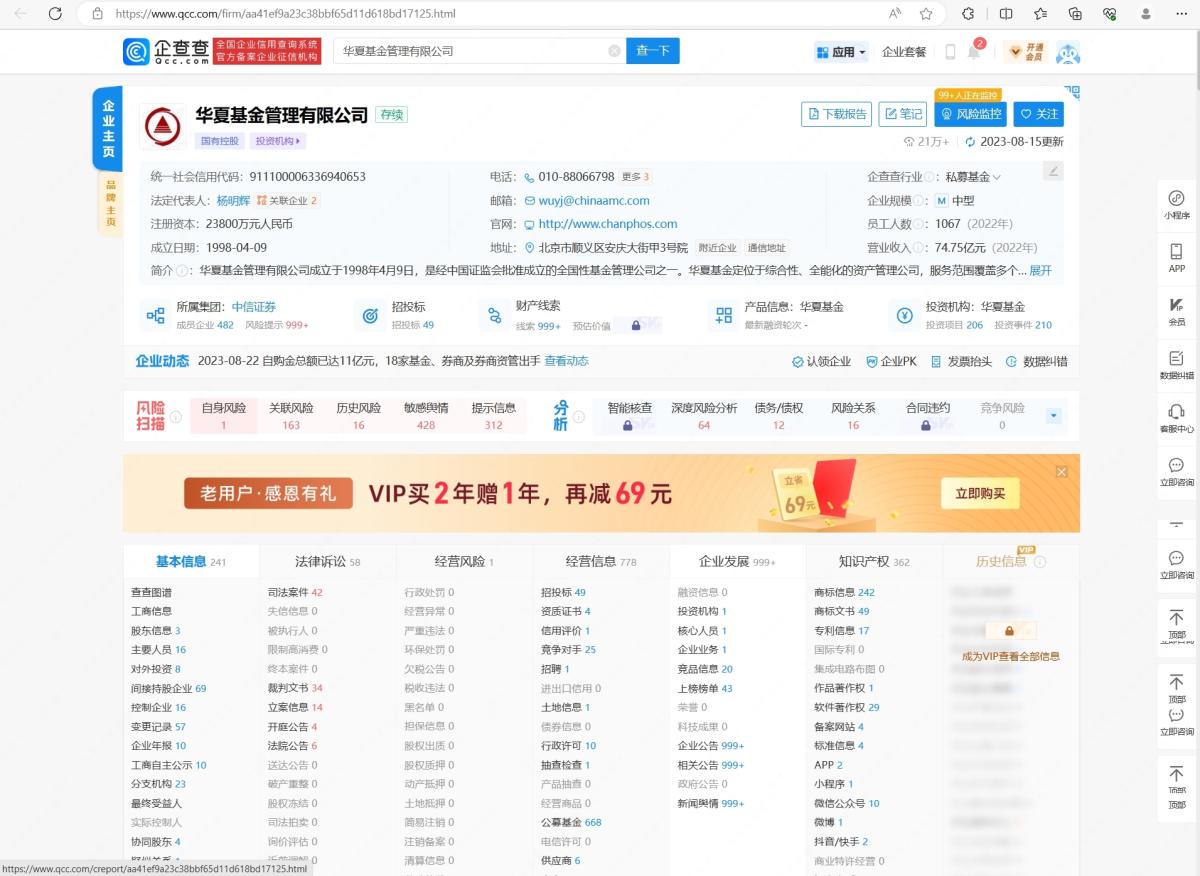Click the notification bell icon at top
The width and height of the screenshot is (1200, 876).
[971, 51]
